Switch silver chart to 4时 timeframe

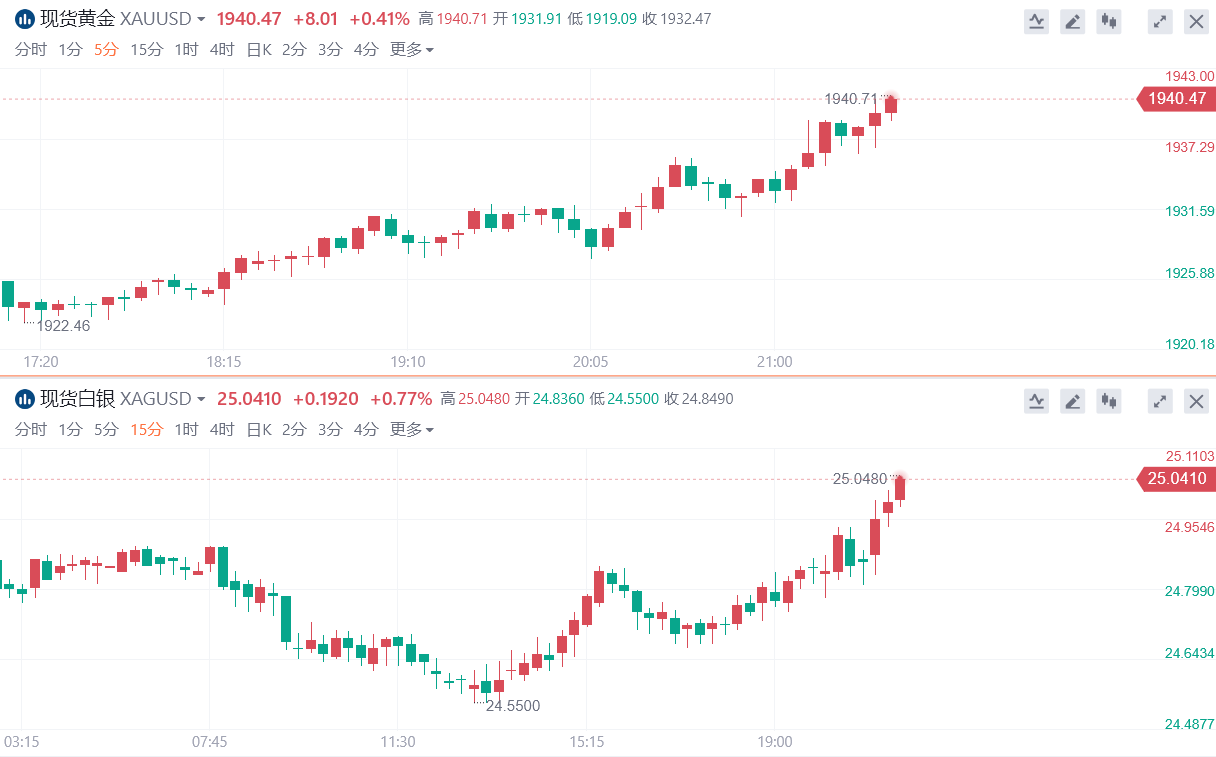coord(222,430)
